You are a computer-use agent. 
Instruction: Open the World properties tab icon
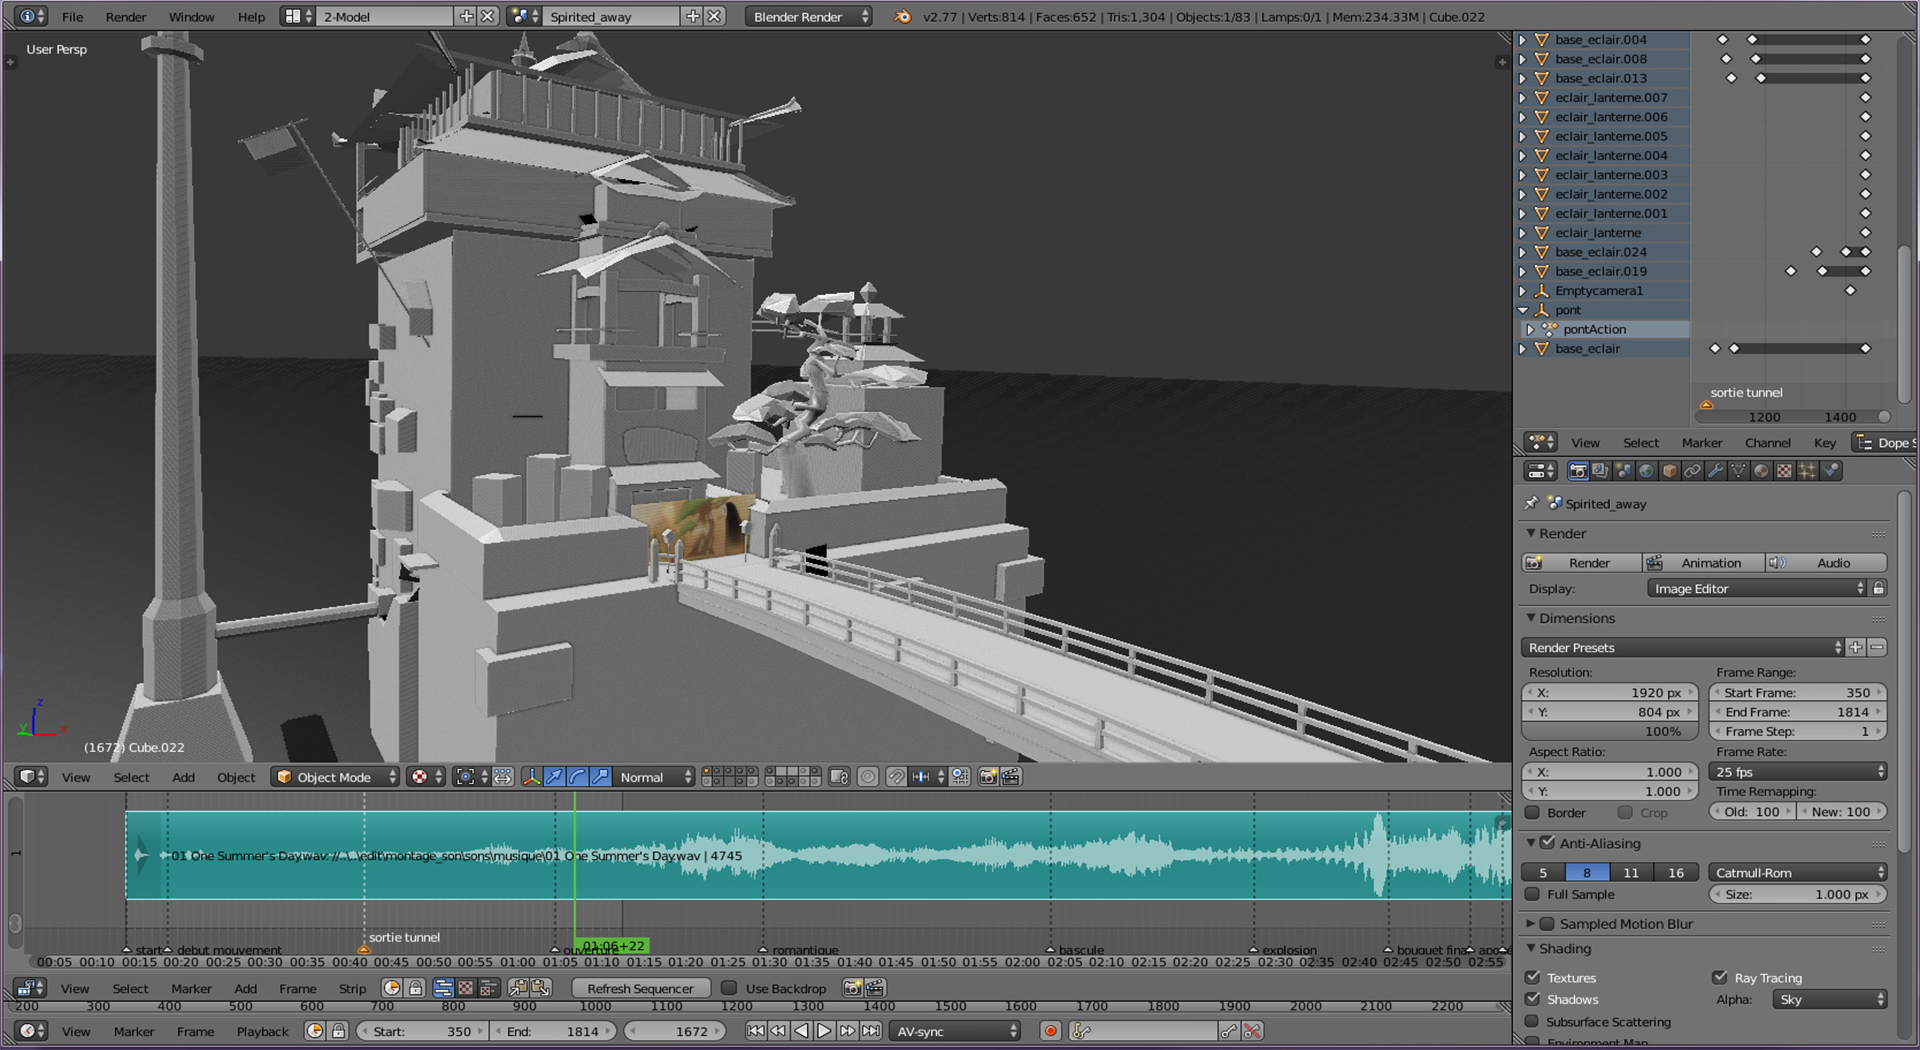1646,471
